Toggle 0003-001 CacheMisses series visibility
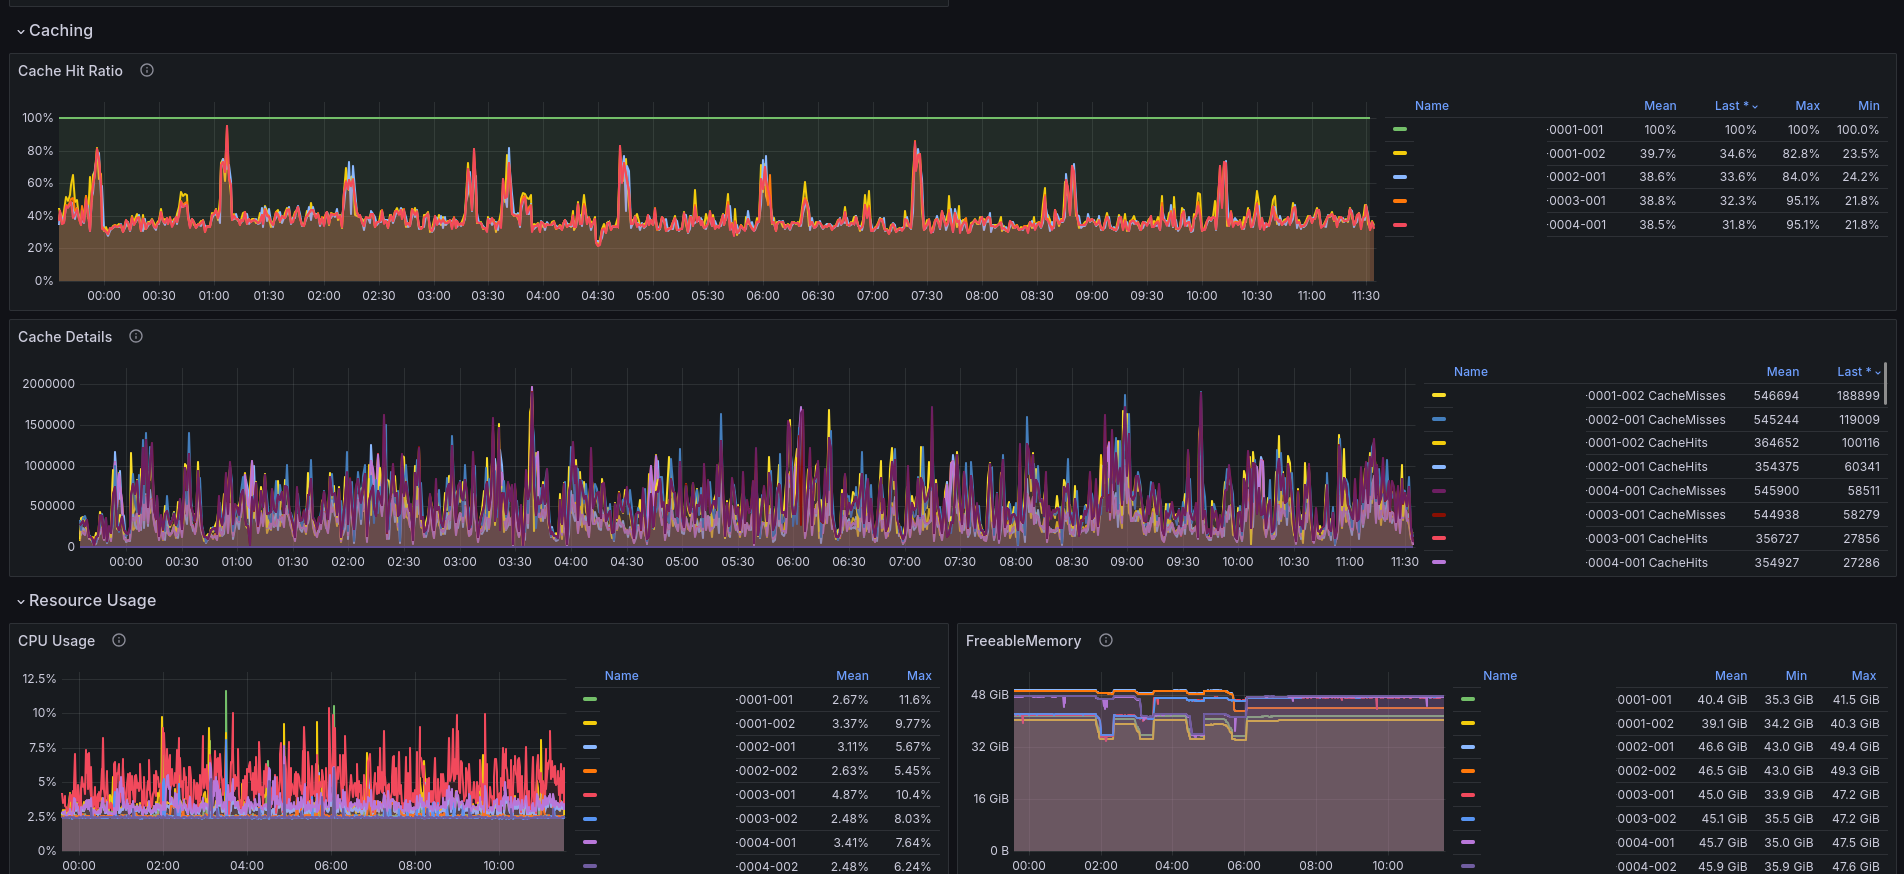 [1656, 515]
